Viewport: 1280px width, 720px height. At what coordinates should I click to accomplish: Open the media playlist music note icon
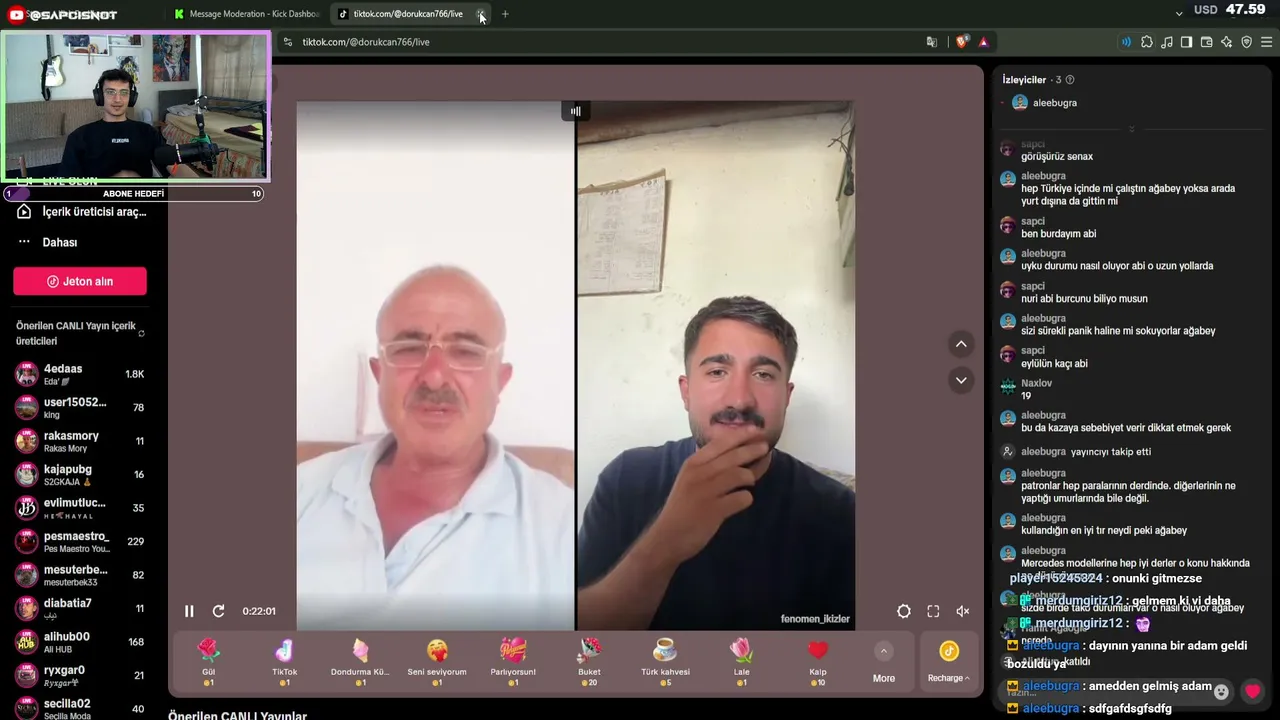coord(1167,42)
